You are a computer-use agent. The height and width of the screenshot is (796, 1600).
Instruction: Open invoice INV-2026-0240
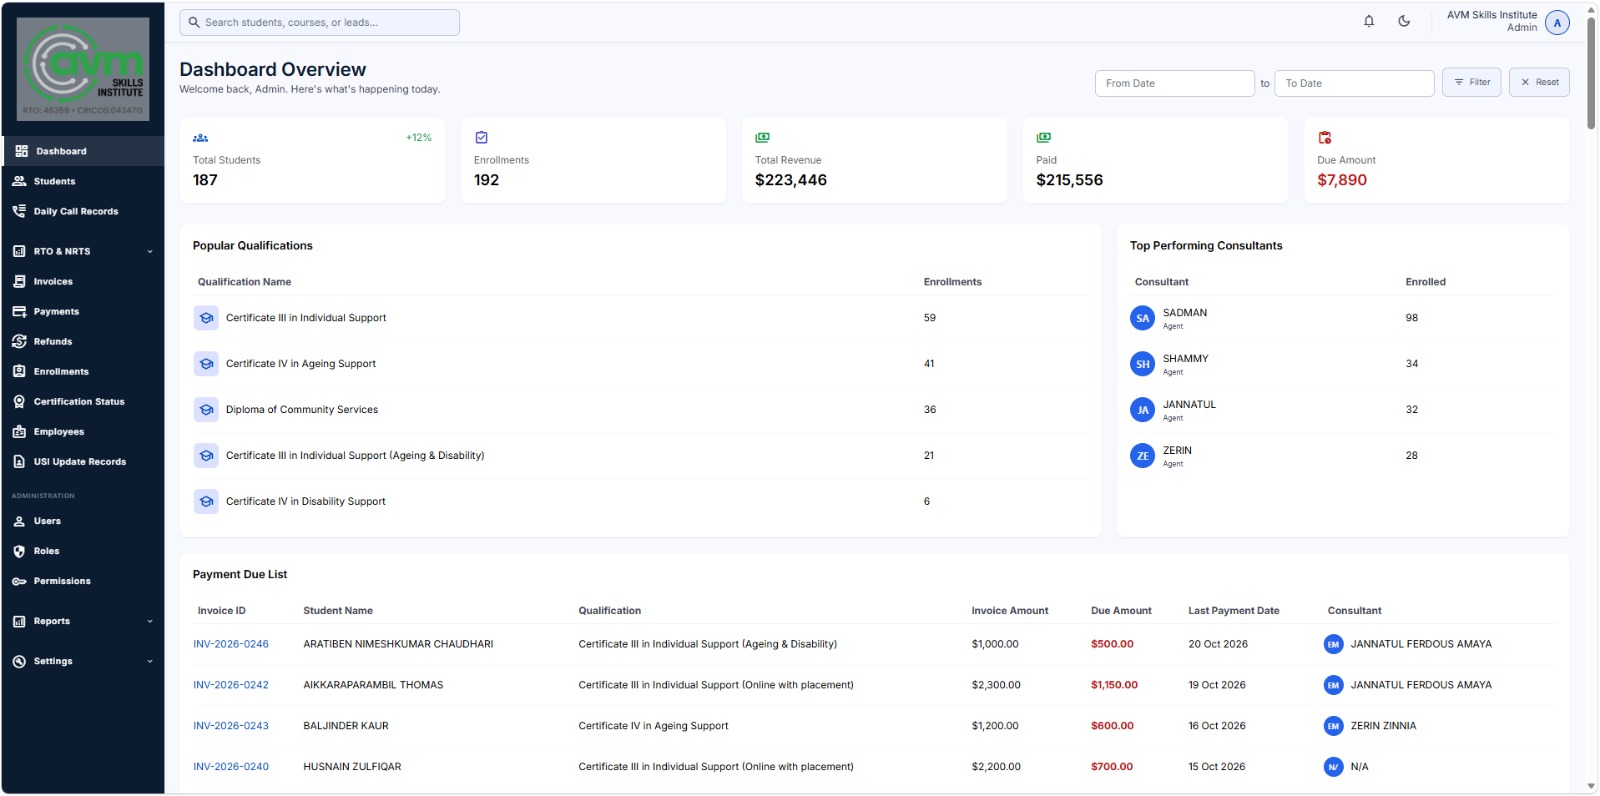click(231, 767)
